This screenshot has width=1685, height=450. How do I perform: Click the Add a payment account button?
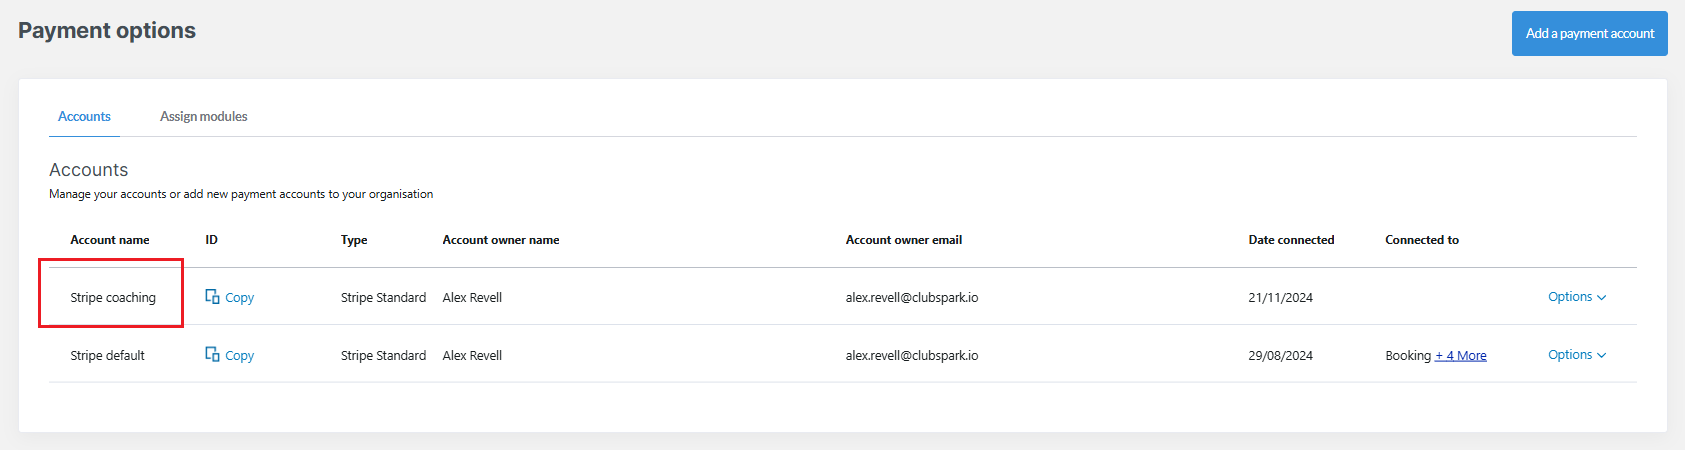(1589, 34)
